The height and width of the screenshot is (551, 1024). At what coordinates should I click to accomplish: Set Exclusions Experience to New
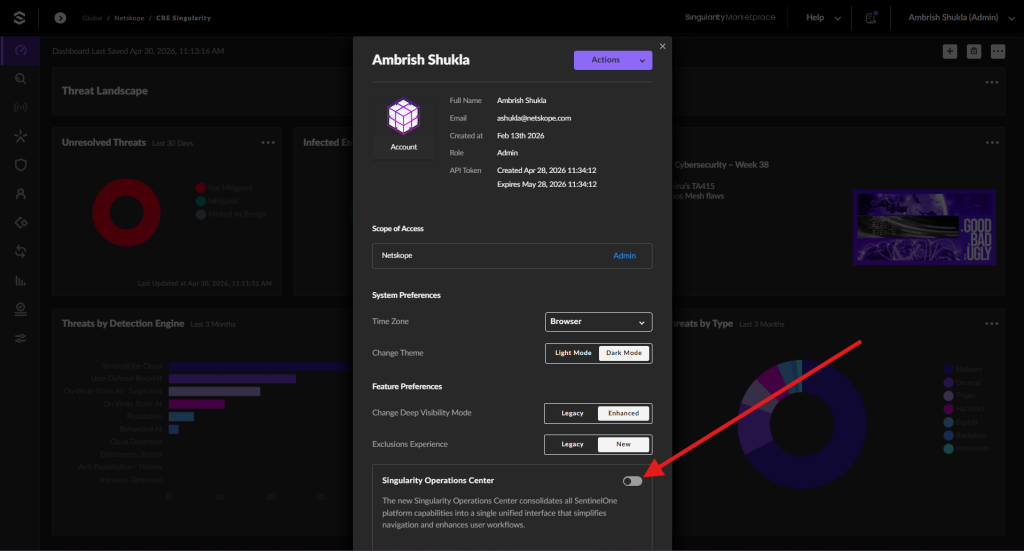click(624, 445)
